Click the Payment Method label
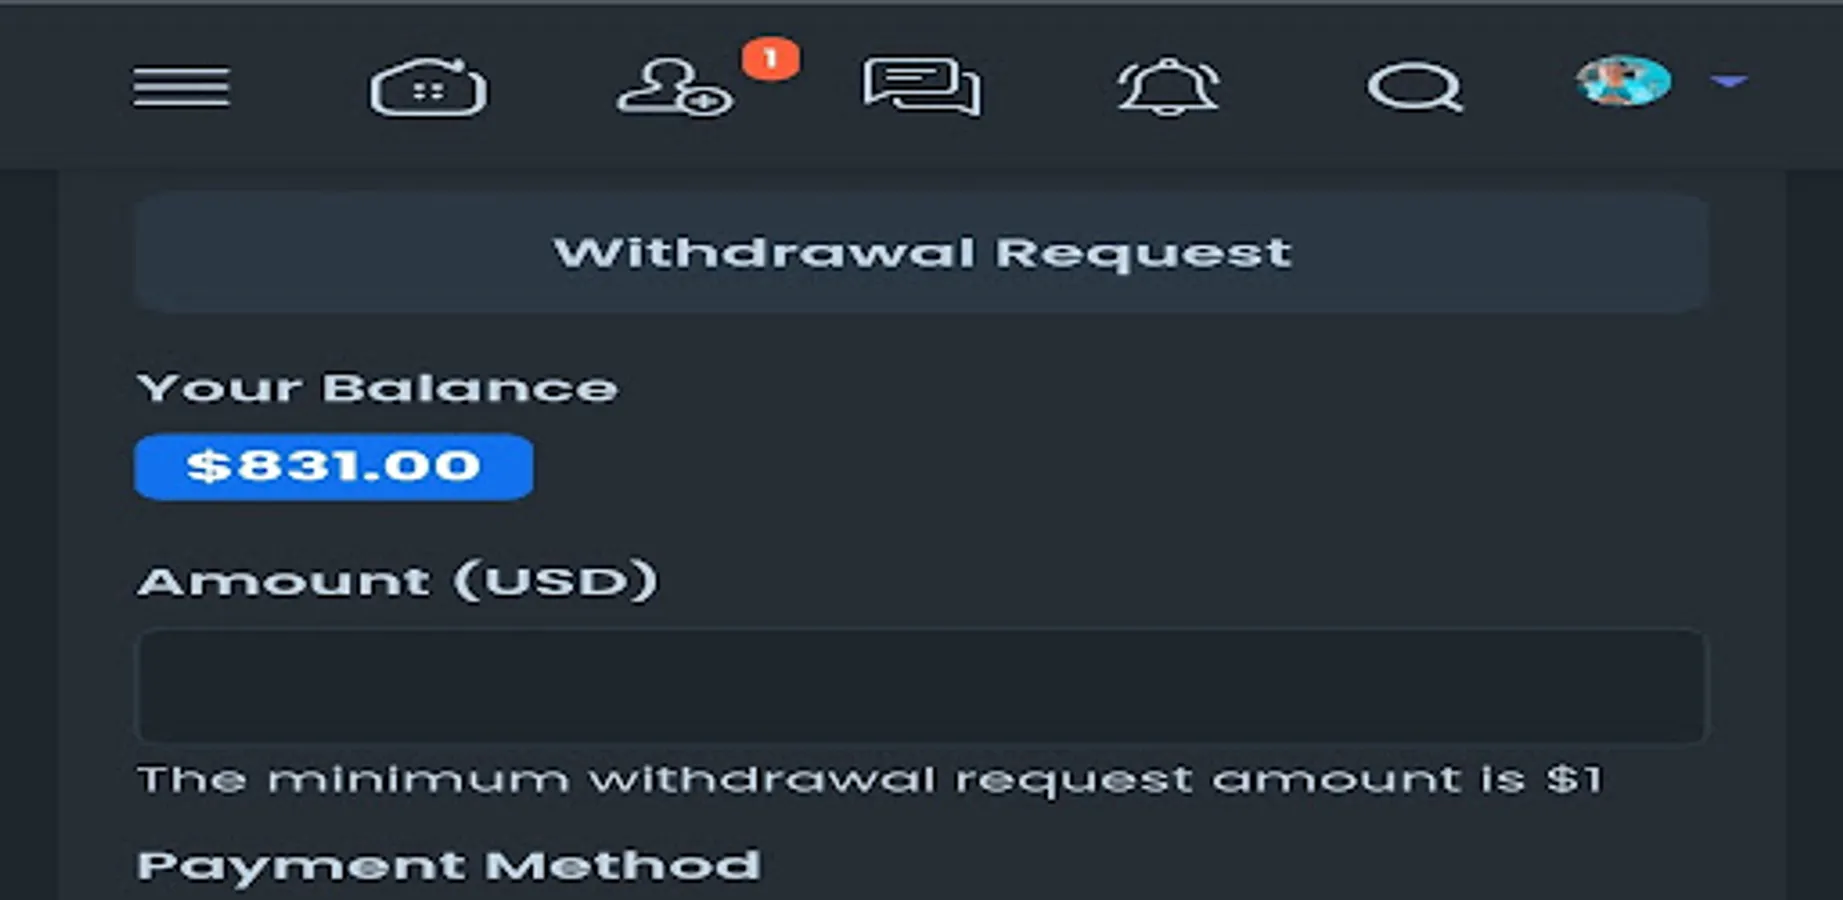 pyautogui.click(x=449, y=865)
